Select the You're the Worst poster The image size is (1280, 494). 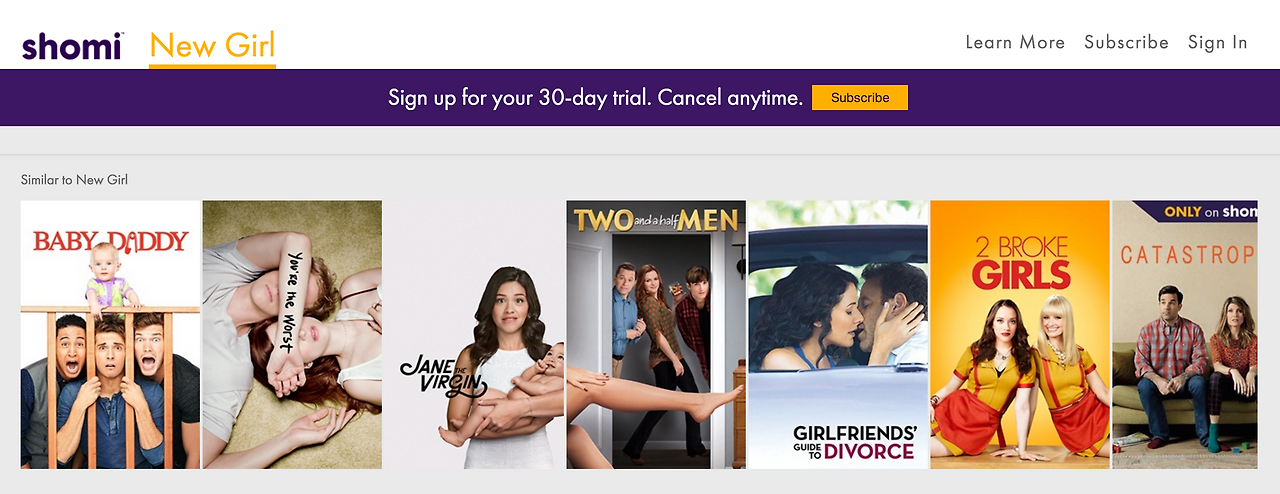(x=292, y=334)
